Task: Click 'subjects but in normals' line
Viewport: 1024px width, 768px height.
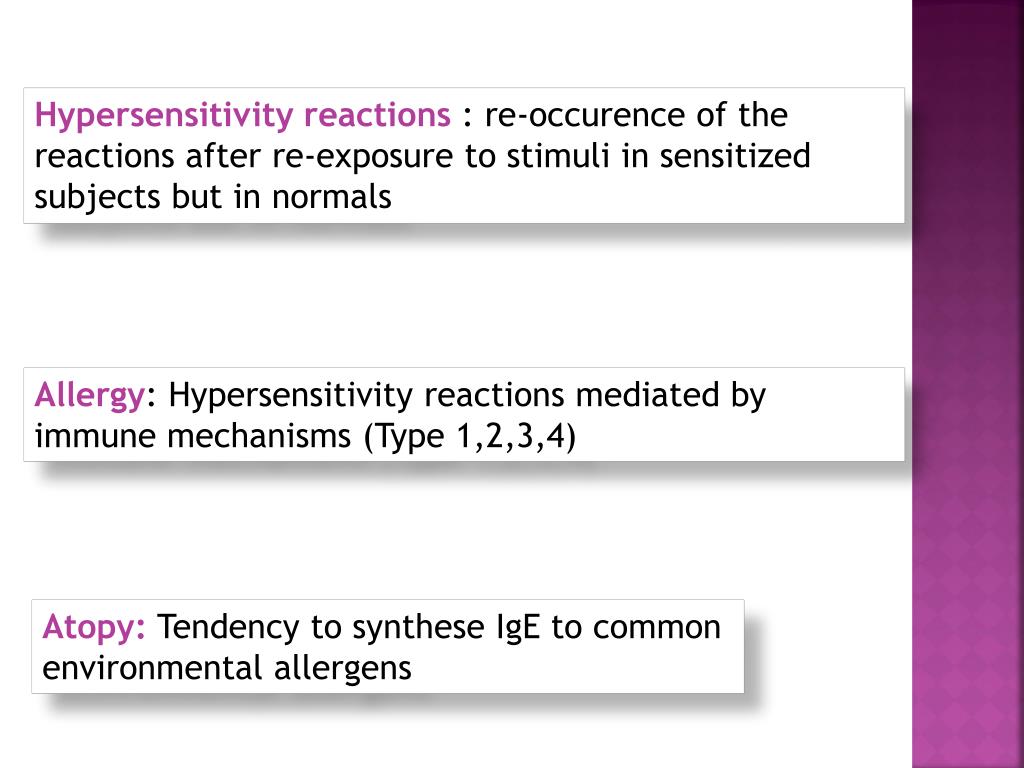Action: 213,197
